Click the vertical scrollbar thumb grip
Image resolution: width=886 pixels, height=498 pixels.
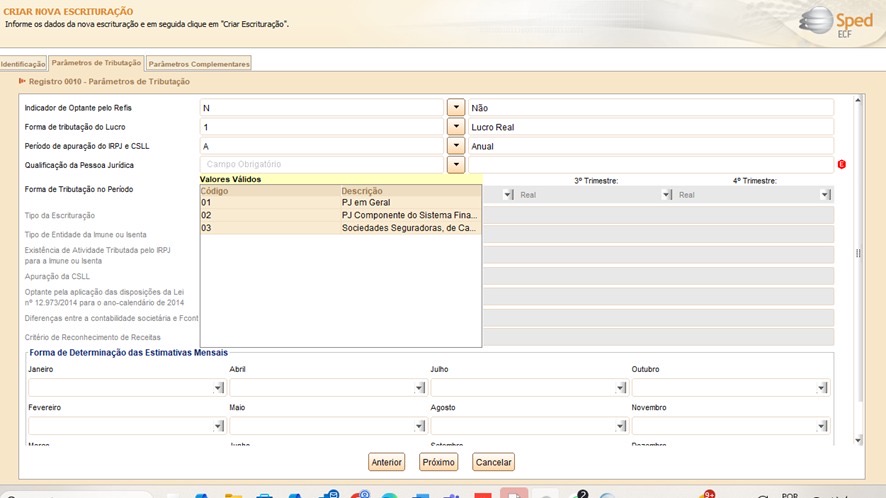pos(858,253)
